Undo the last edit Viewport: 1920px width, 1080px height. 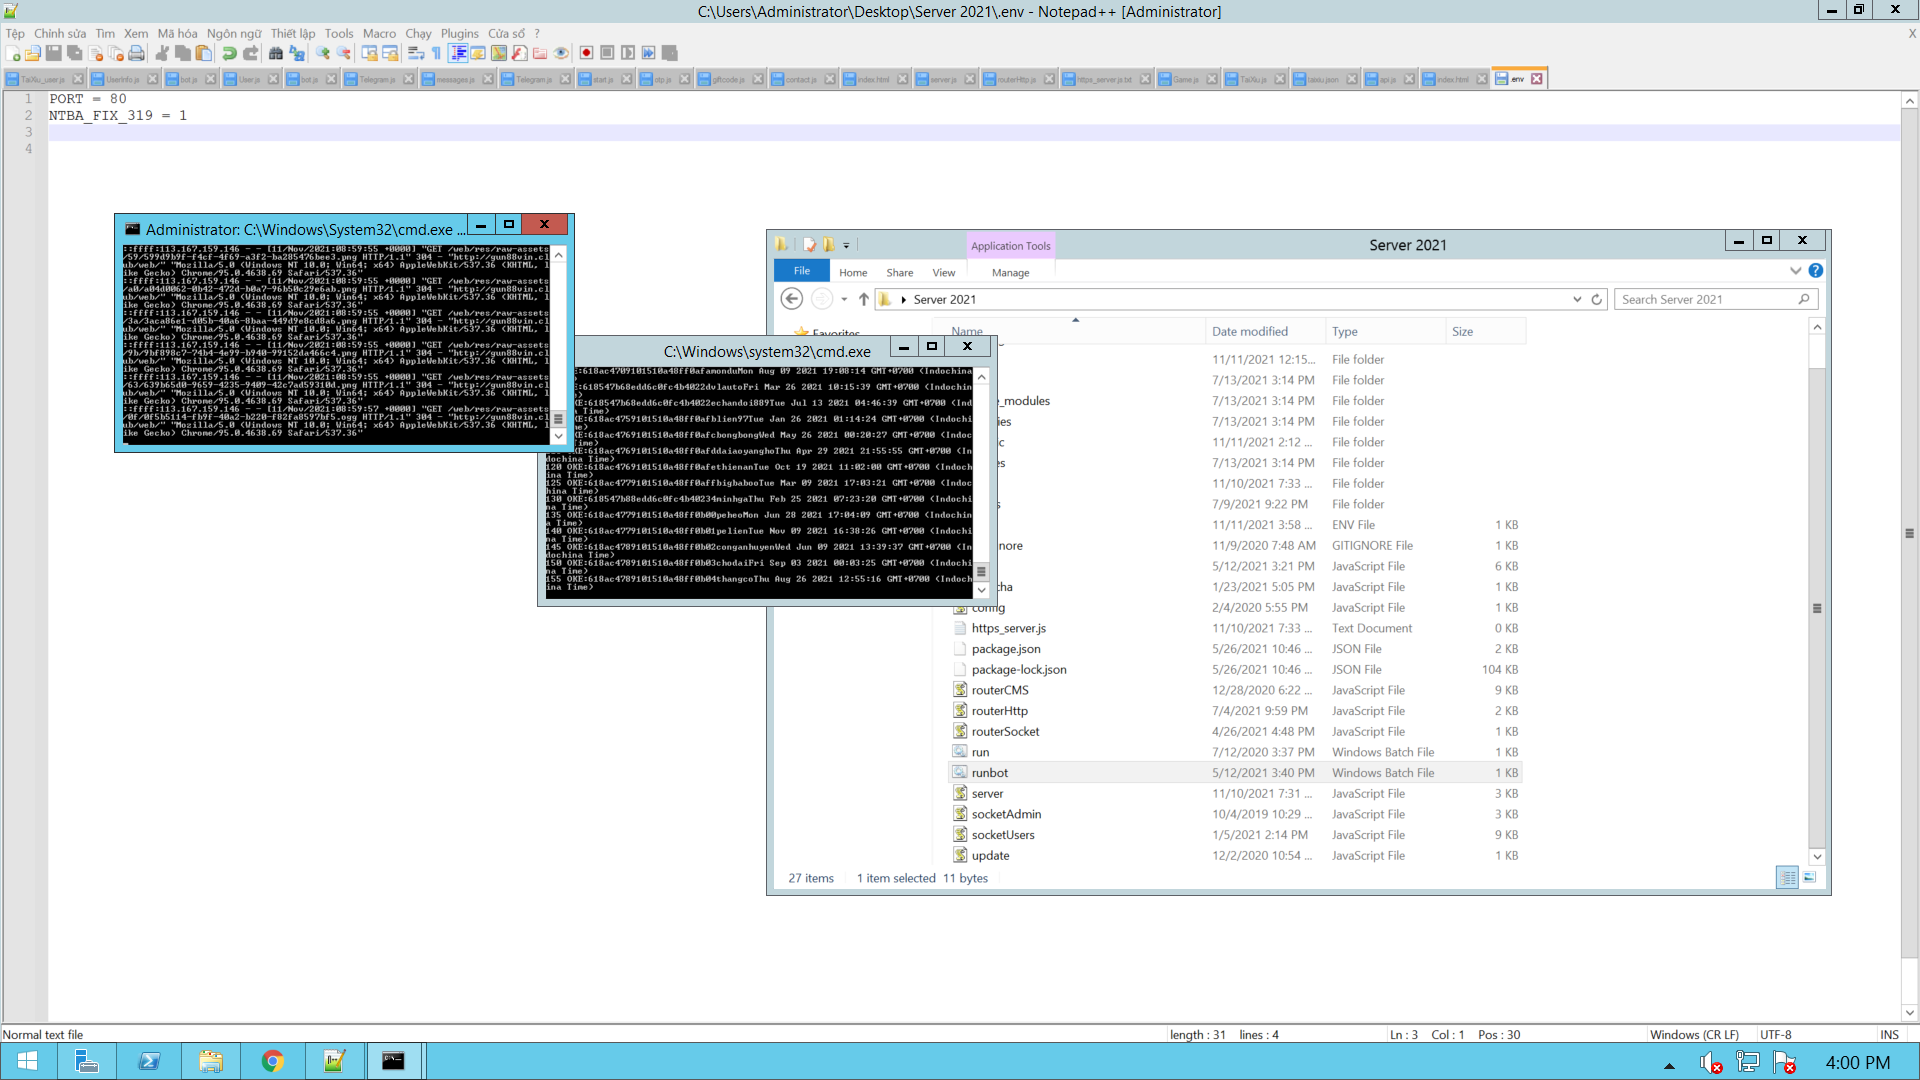point(229,53)
